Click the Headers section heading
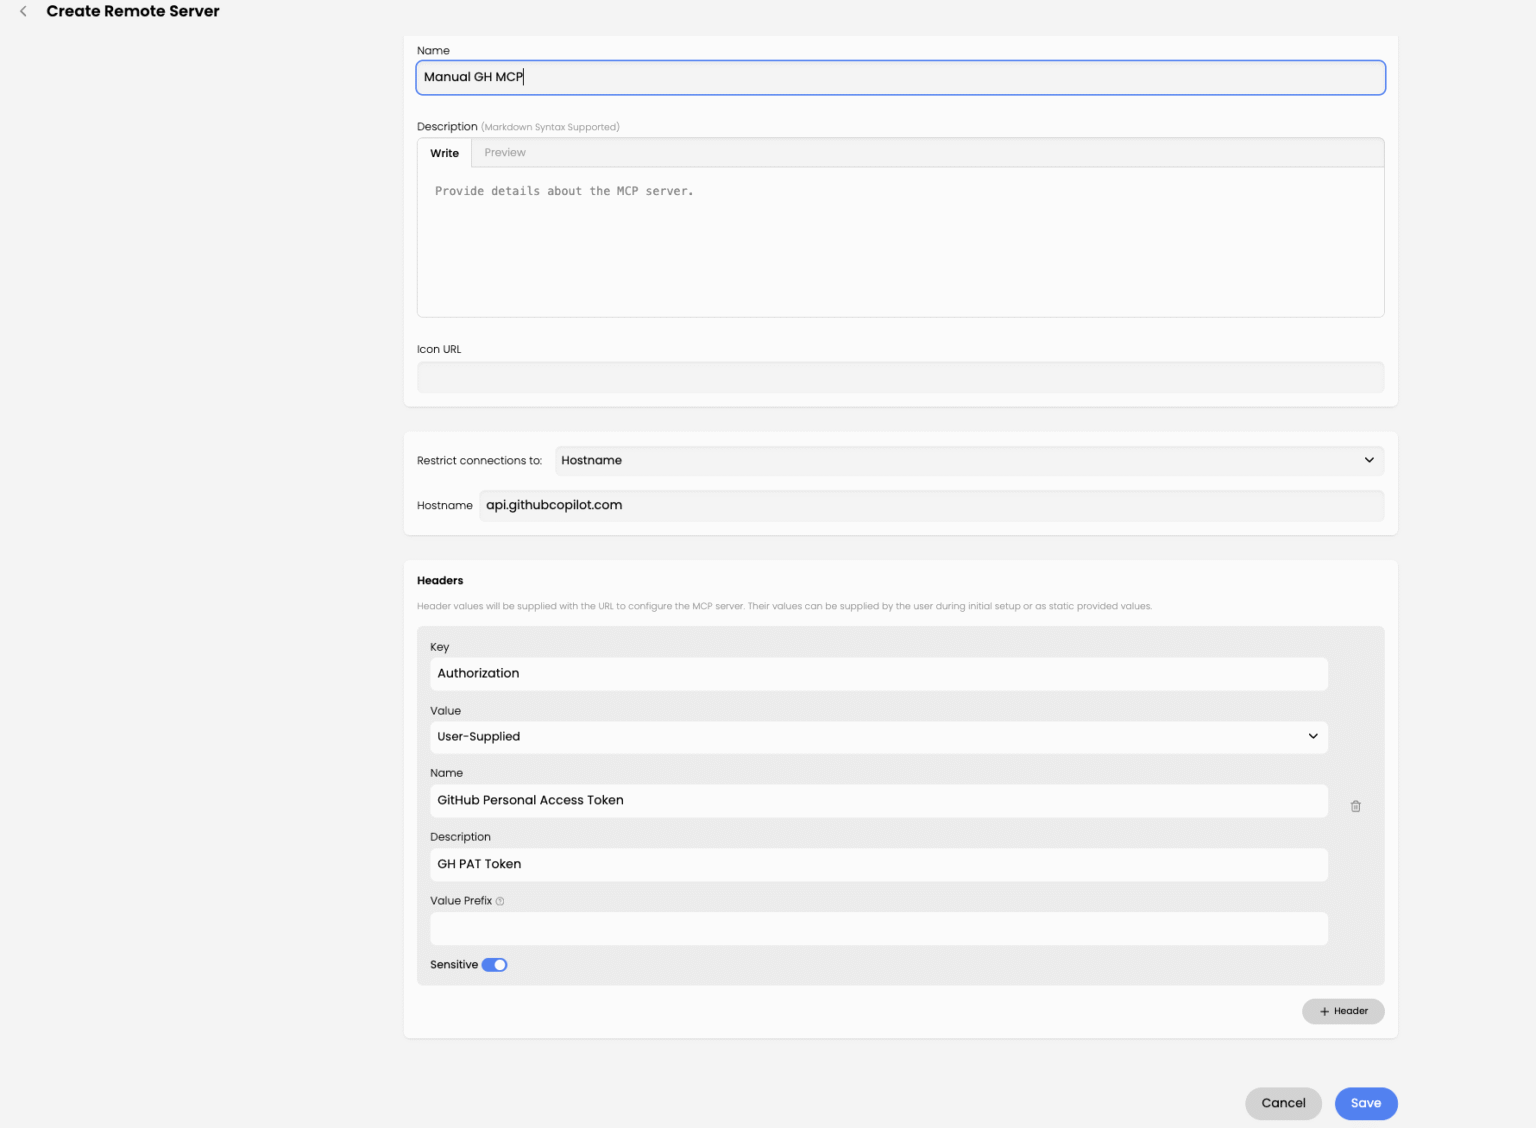1536x1128 pixels. pyautogui.click(x=440, y=580)
